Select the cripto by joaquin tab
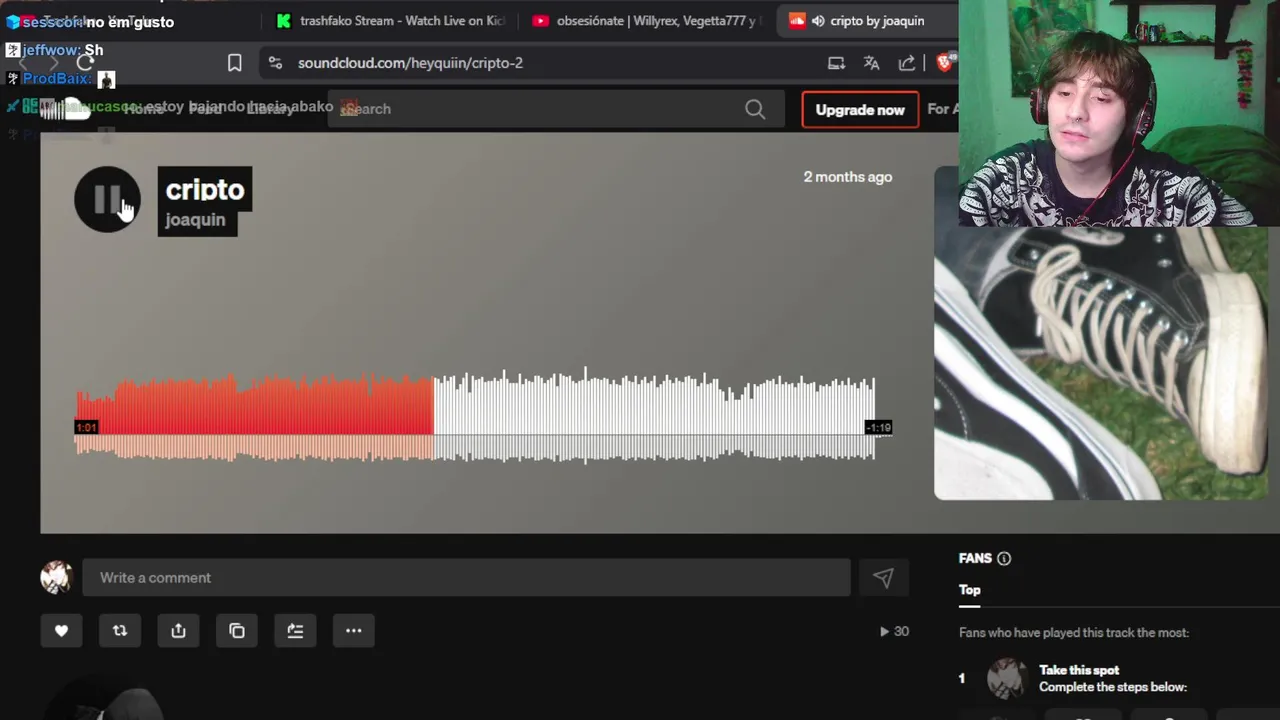Viewport: 1280px width, 720px height. (866, 21)
